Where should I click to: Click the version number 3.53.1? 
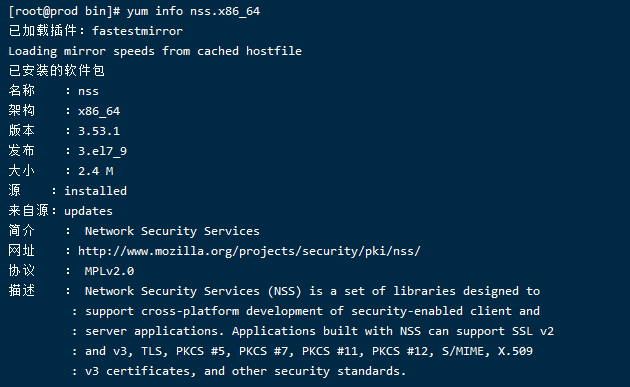point(99,131)
